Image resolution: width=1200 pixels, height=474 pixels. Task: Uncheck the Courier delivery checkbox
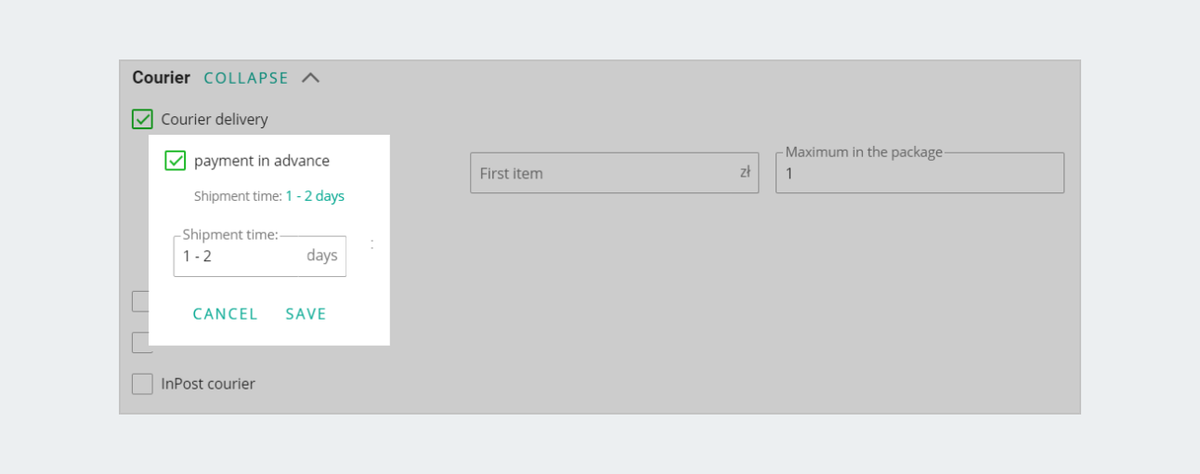pos(143,120)
